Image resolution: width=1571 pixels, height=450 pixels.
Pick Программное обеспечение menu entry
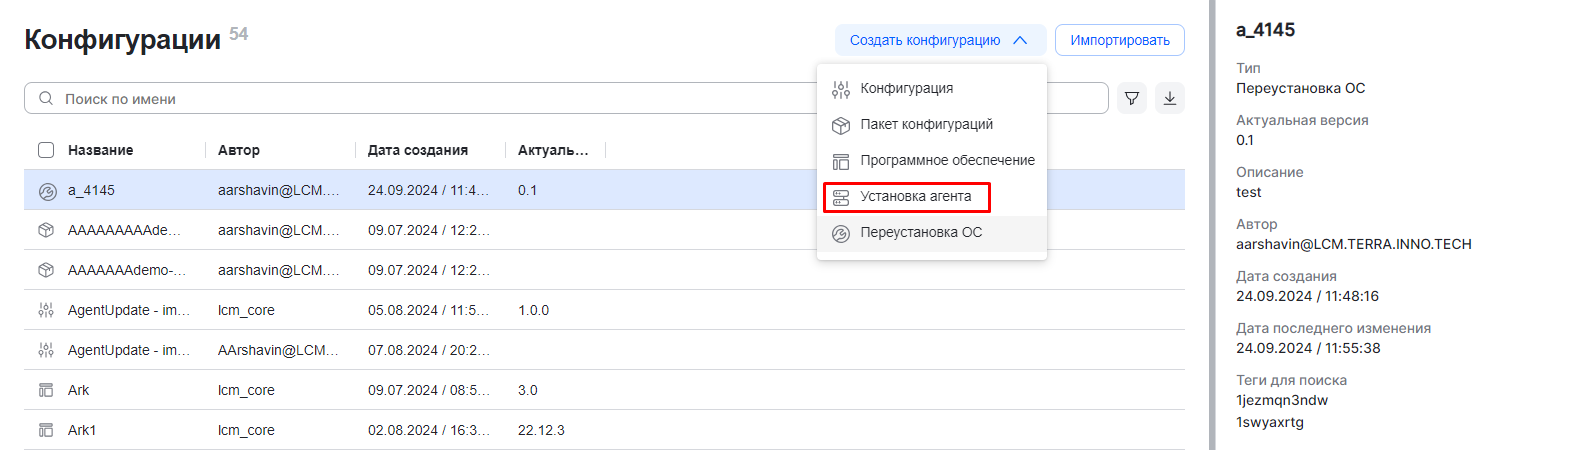tap(947, 160)
